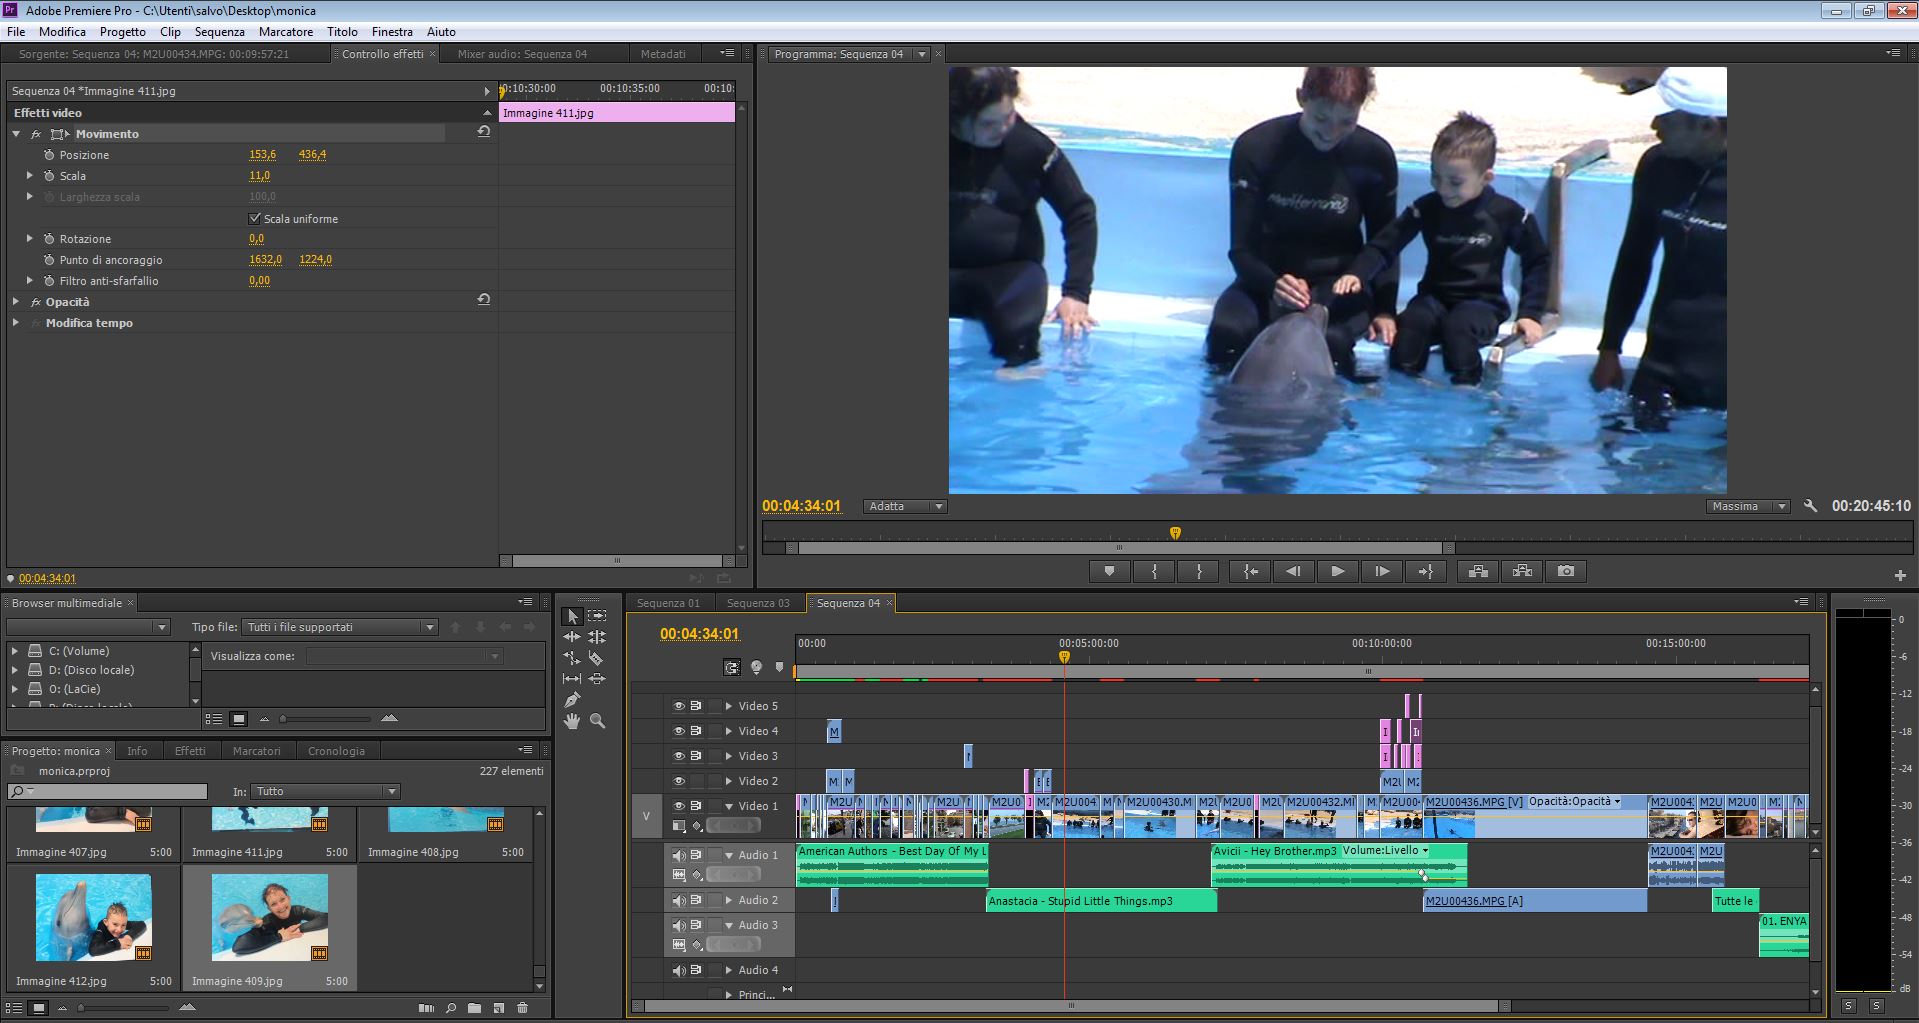Hide Video 1 track output
The height and width of the screenshot is (1023, 1919).
click(x=679, y=806)
